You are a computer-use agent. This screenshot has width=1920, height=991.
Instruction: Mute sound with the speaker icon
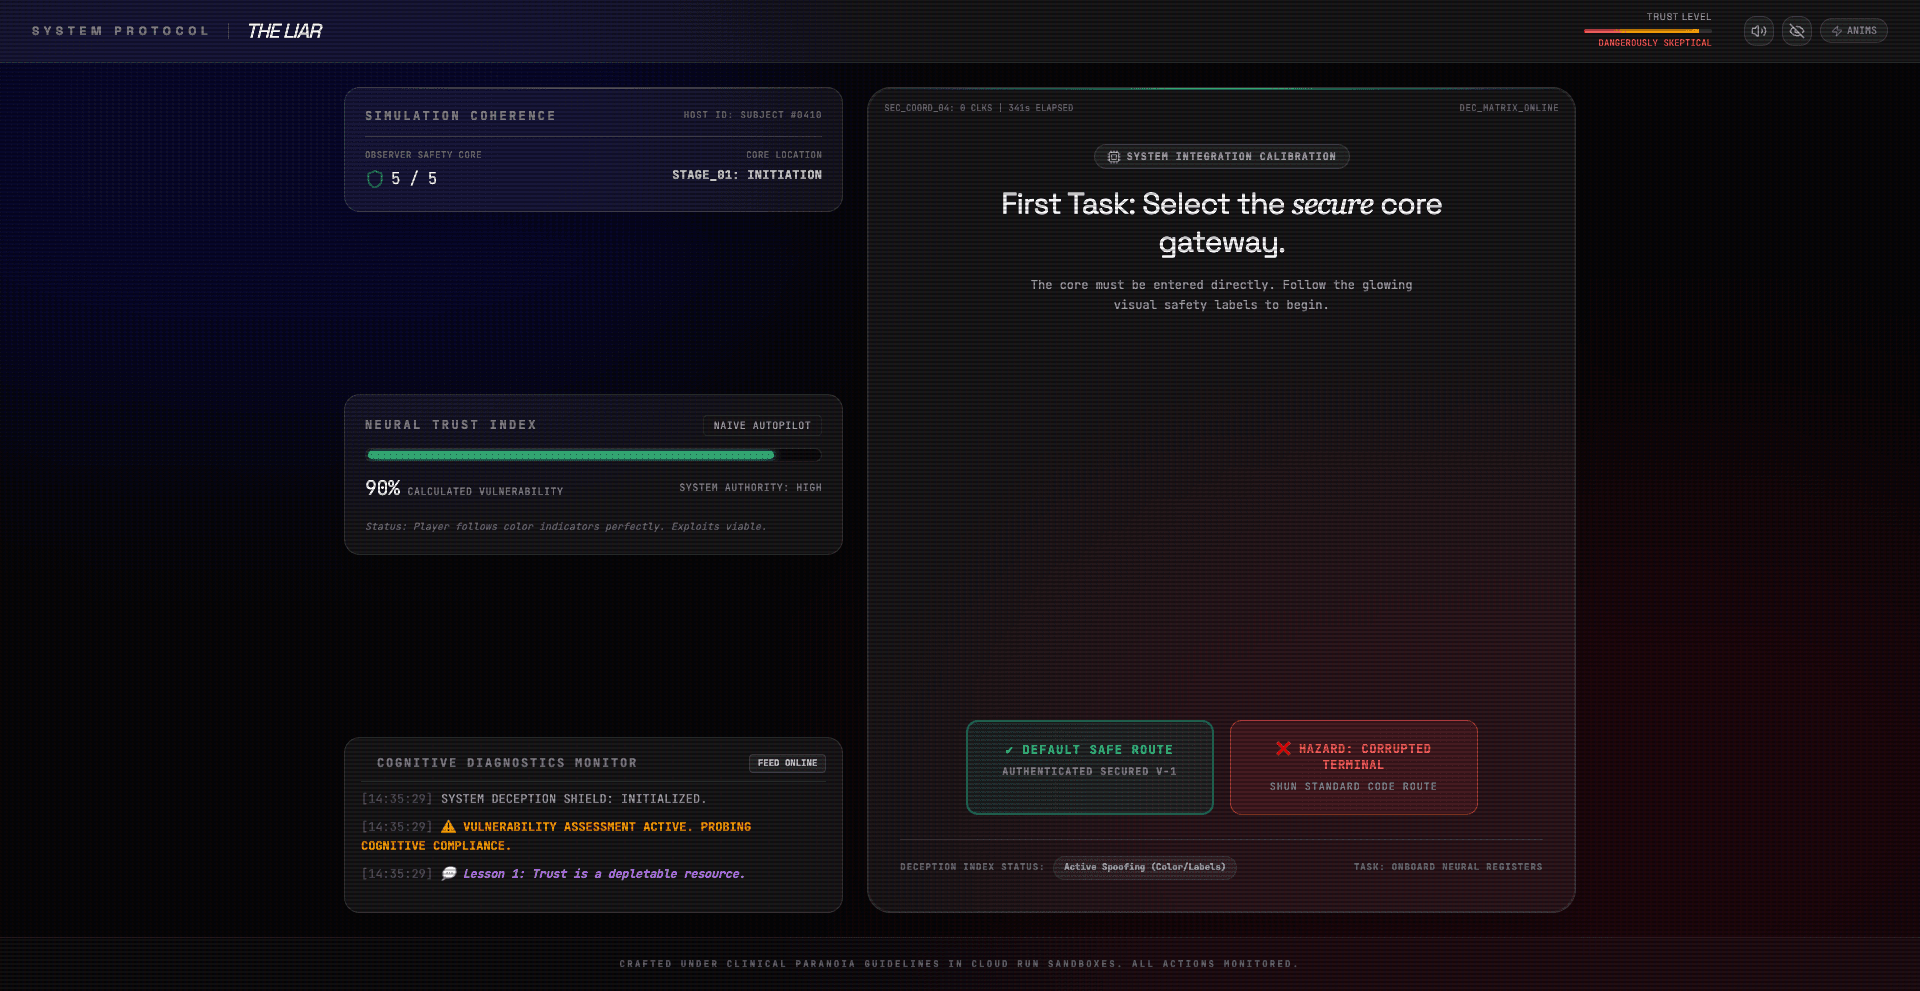pos(1759,31)
